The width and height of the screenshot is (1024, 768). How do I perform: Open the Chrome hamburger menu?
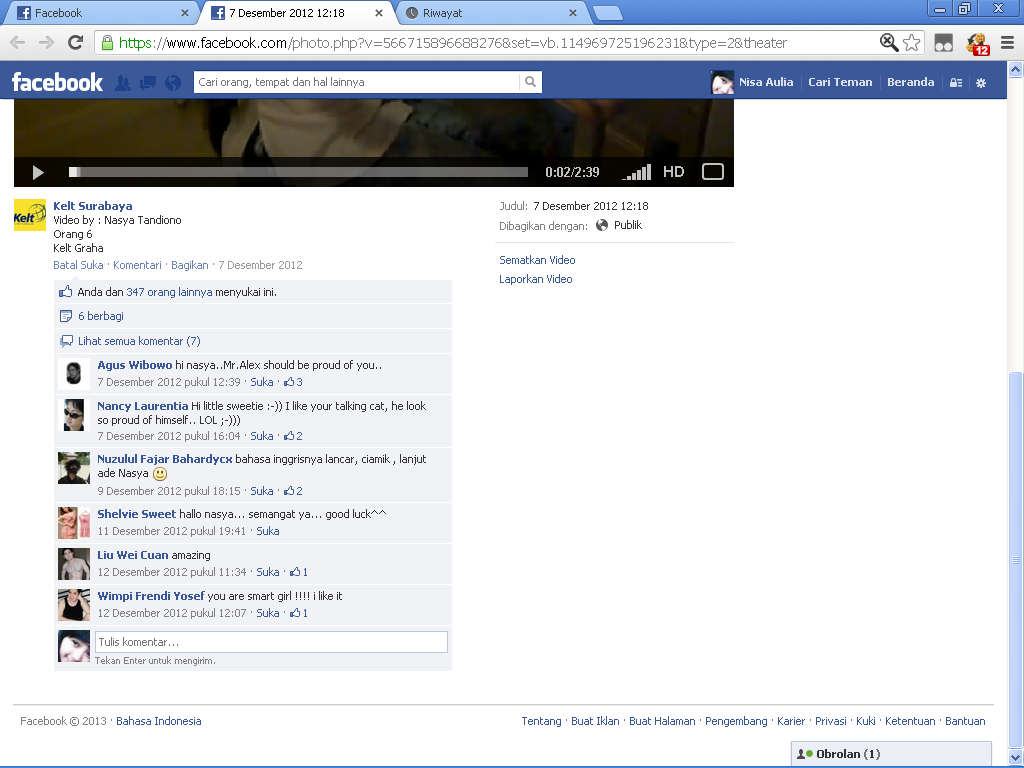[x=1008, y=43]
